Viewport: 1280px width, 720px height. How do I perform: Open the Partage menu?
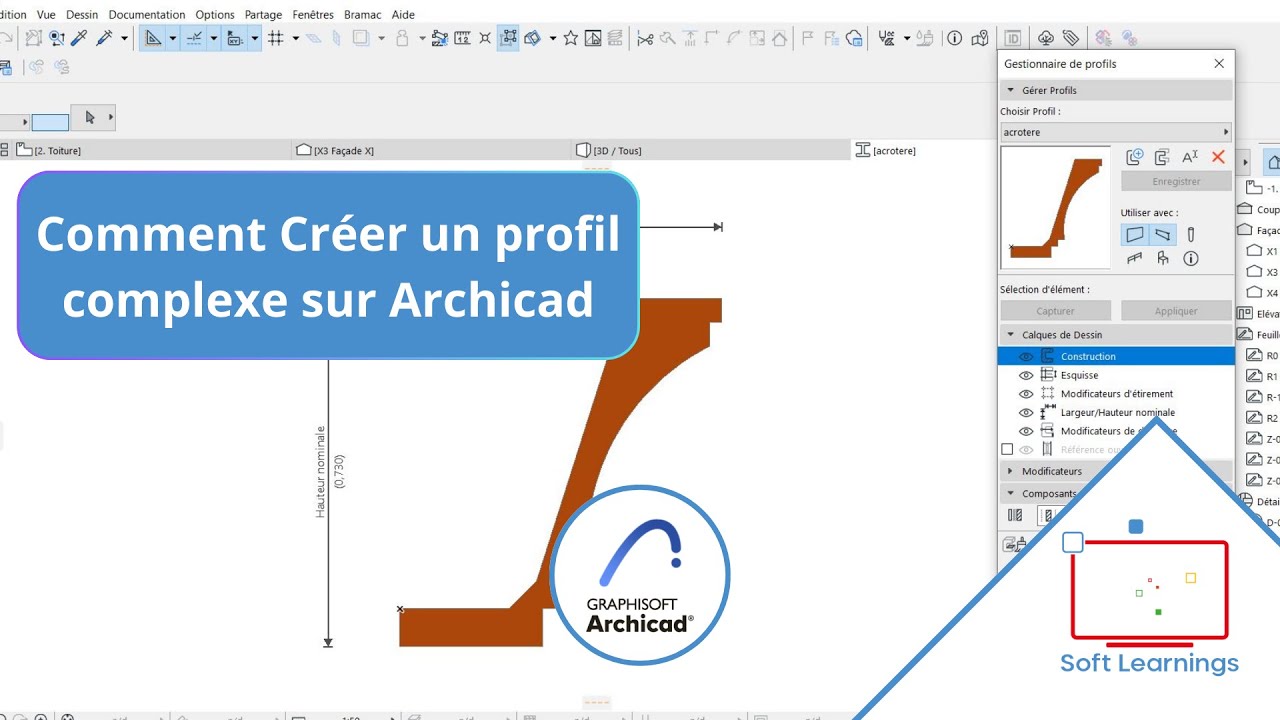(x=264, y=15)
